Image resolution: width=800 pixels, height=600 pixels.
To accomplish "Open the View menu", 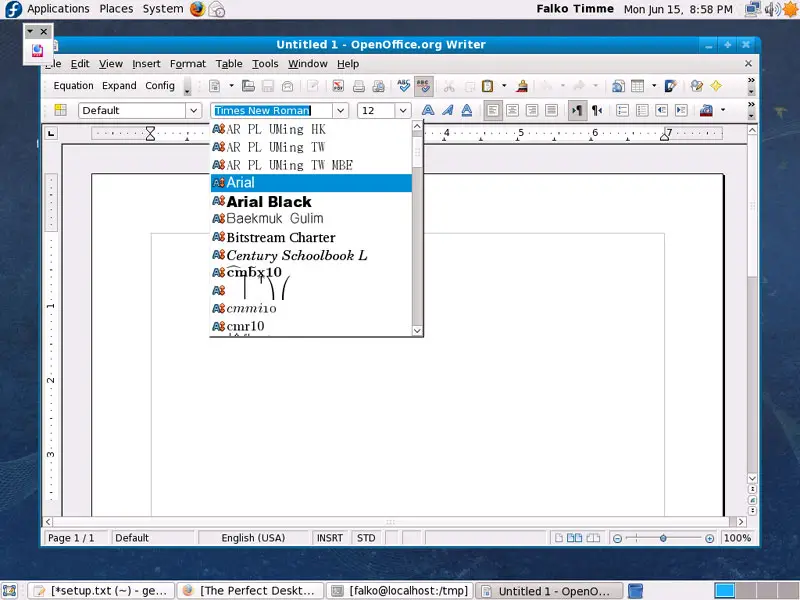I will tap(111, 64).
